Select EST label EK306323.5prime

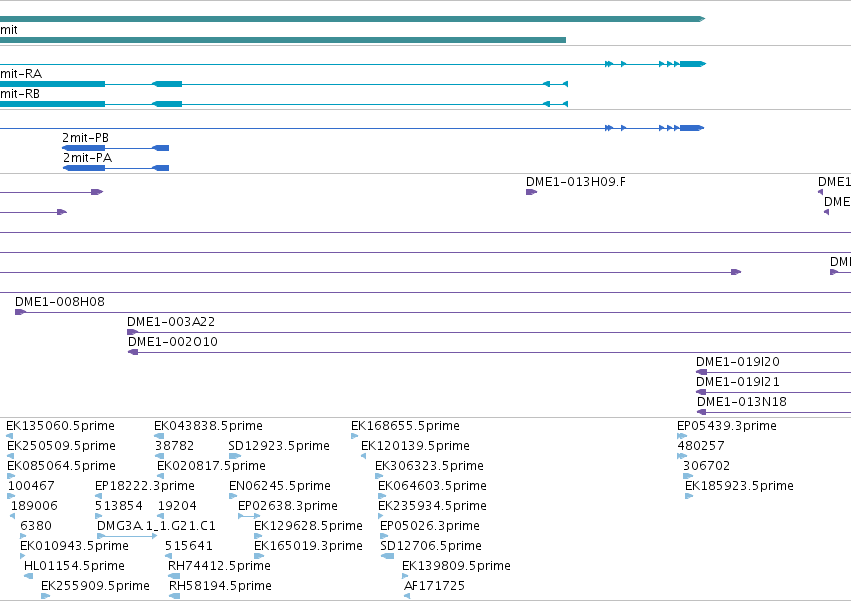[429, 466]
